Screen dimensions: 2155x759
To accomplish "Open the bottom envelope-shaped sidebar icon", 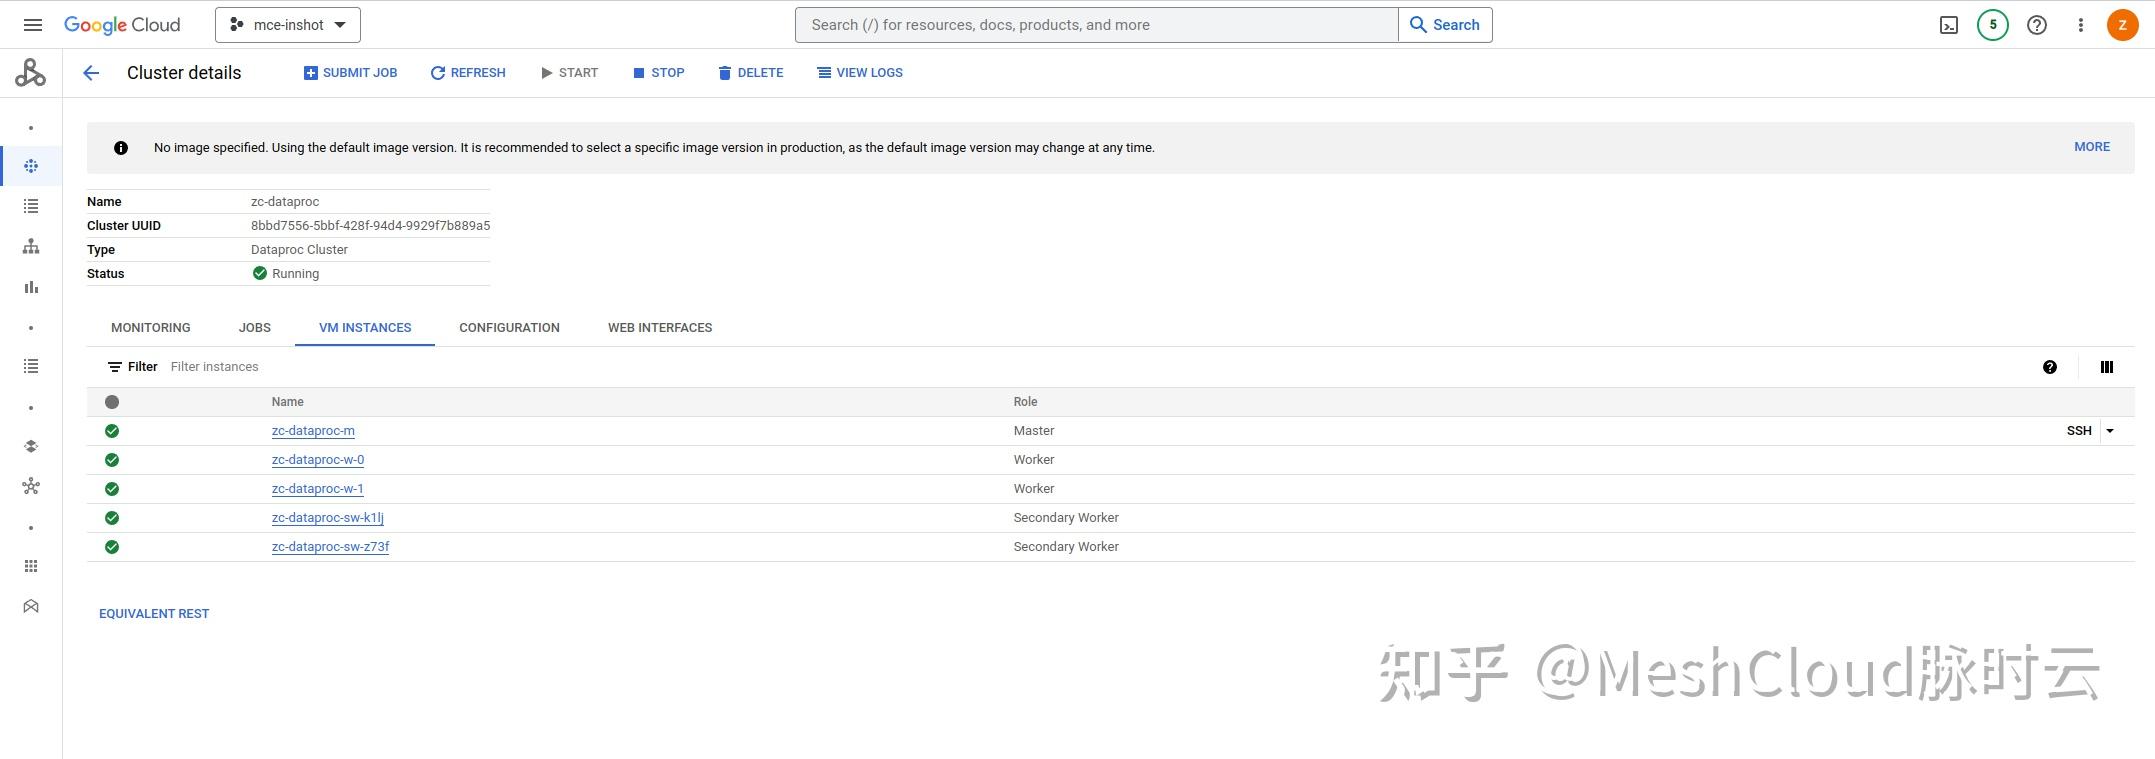I will tap(31, 607).
